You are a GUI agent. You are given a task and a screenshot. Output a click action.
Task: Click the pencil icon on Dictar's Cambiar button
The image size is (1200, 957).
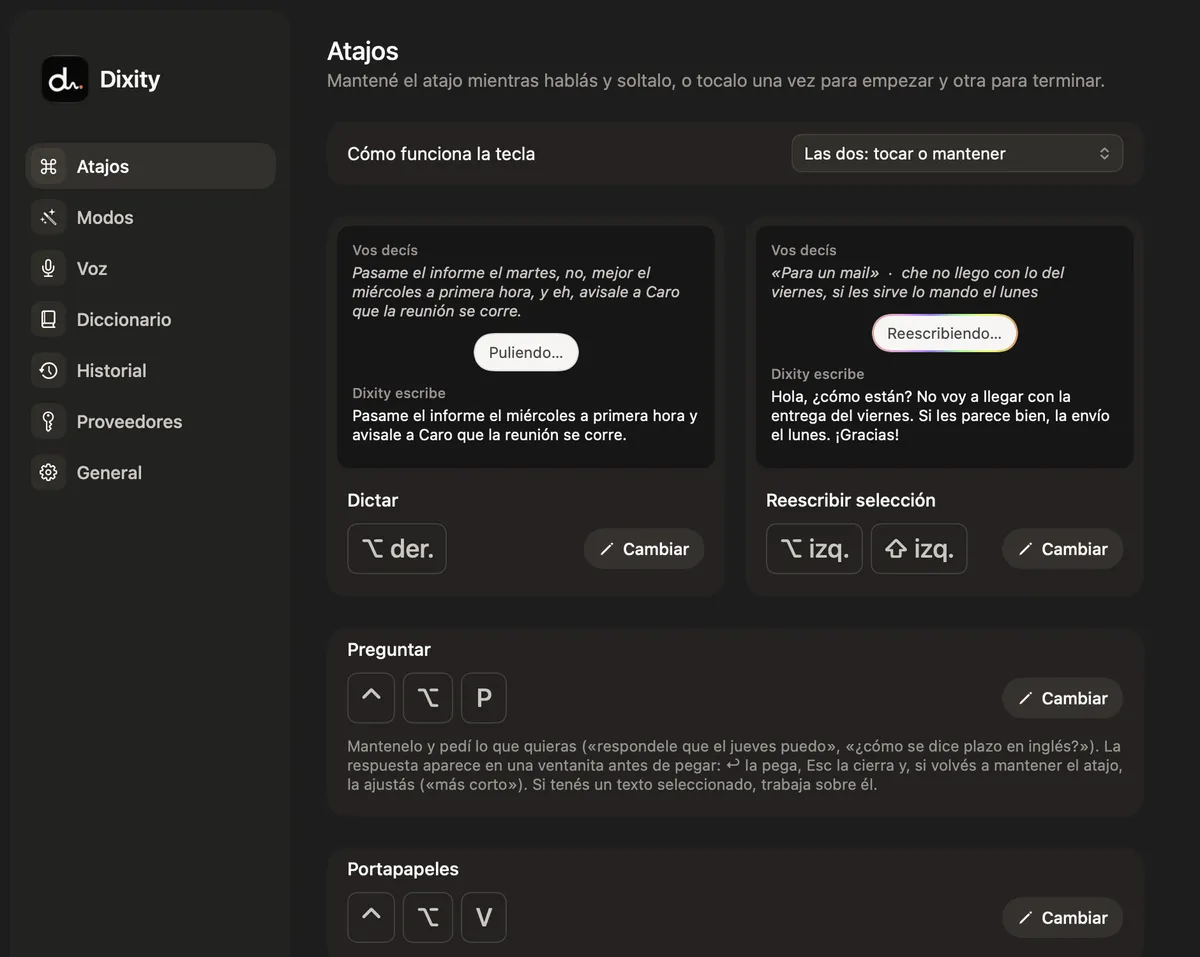607,549
